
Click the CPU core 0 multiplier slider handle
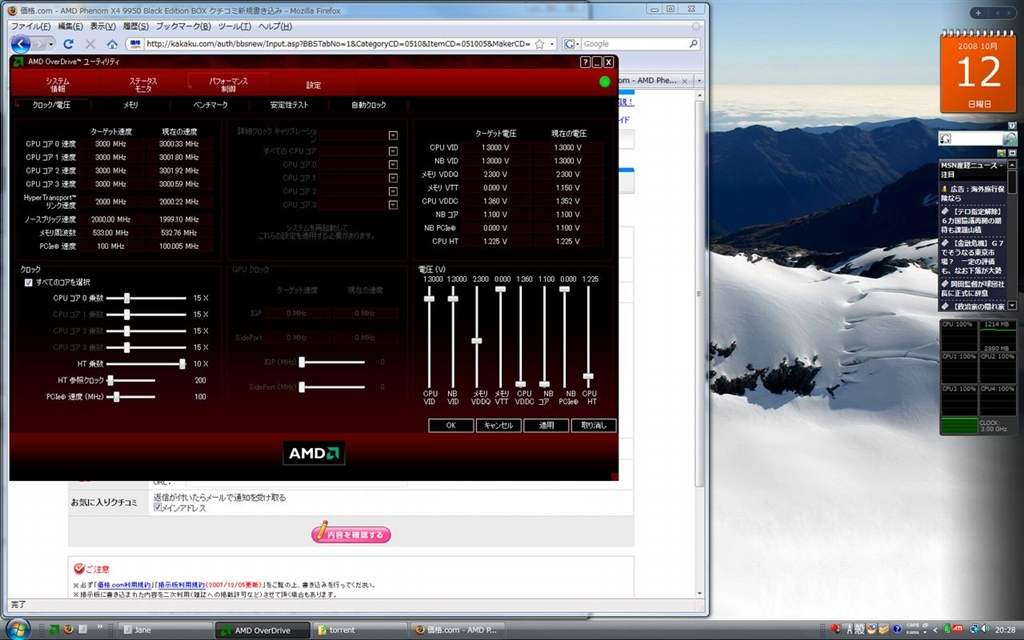click(127, 298)
